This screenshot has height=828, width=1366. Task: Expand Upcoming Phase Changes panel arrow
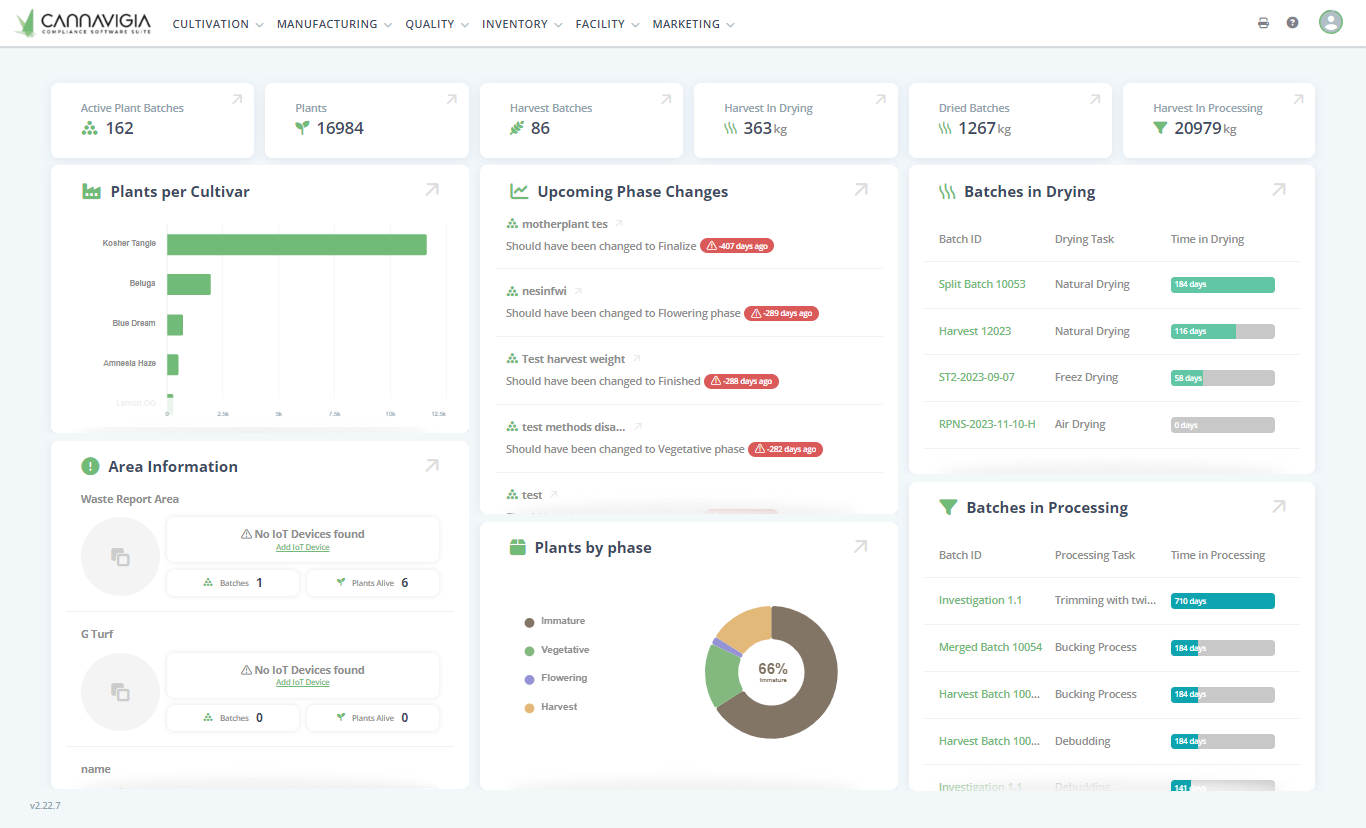pyautogui.click(x=860, y=190)
